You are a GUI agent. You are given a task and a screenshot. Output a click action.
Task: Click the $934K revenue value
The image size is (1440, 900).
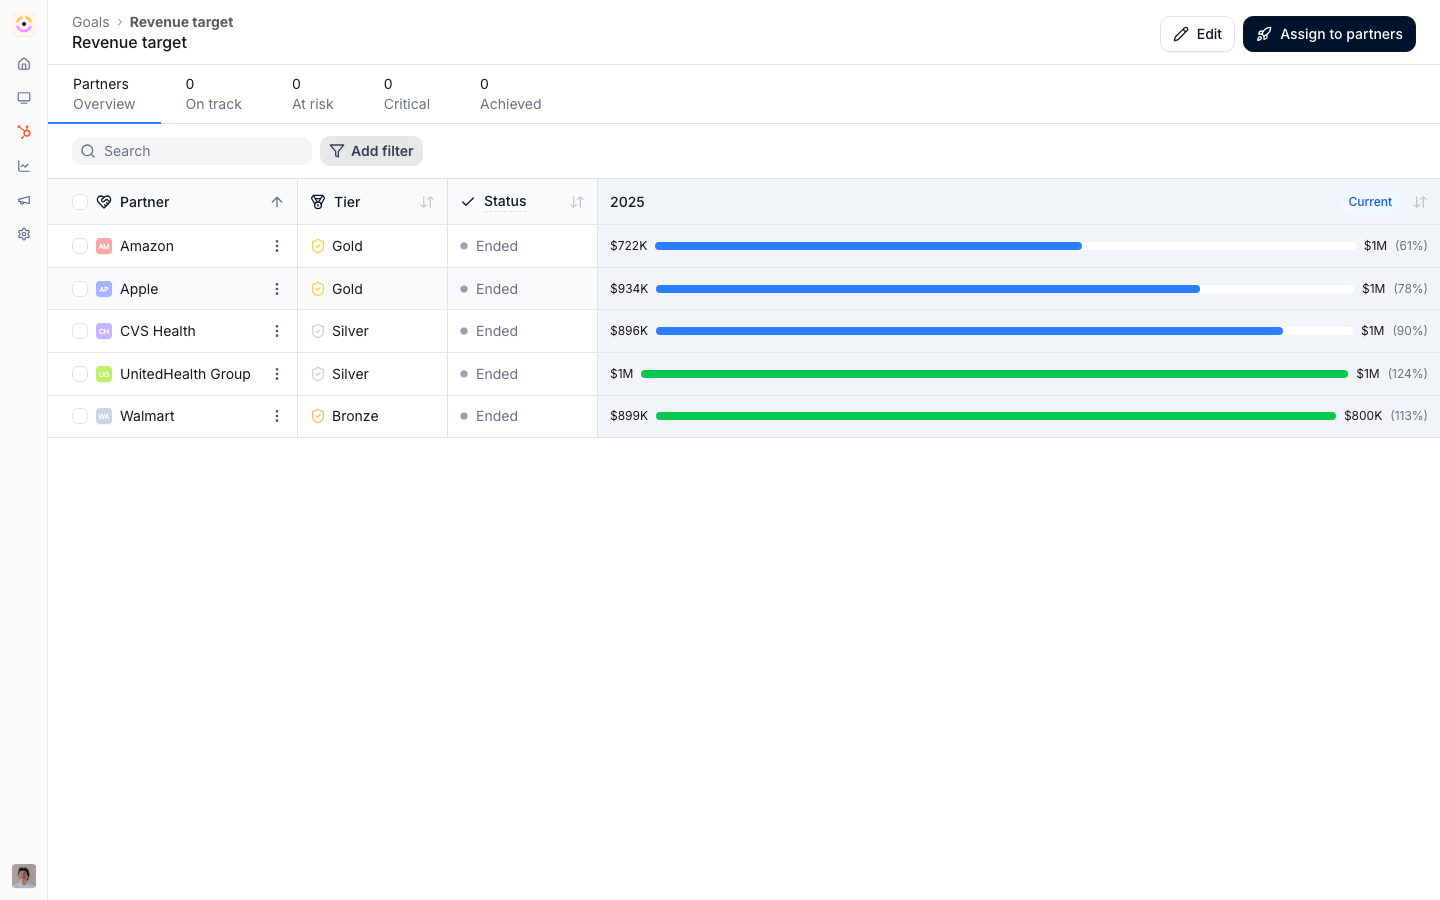point(629,289)
